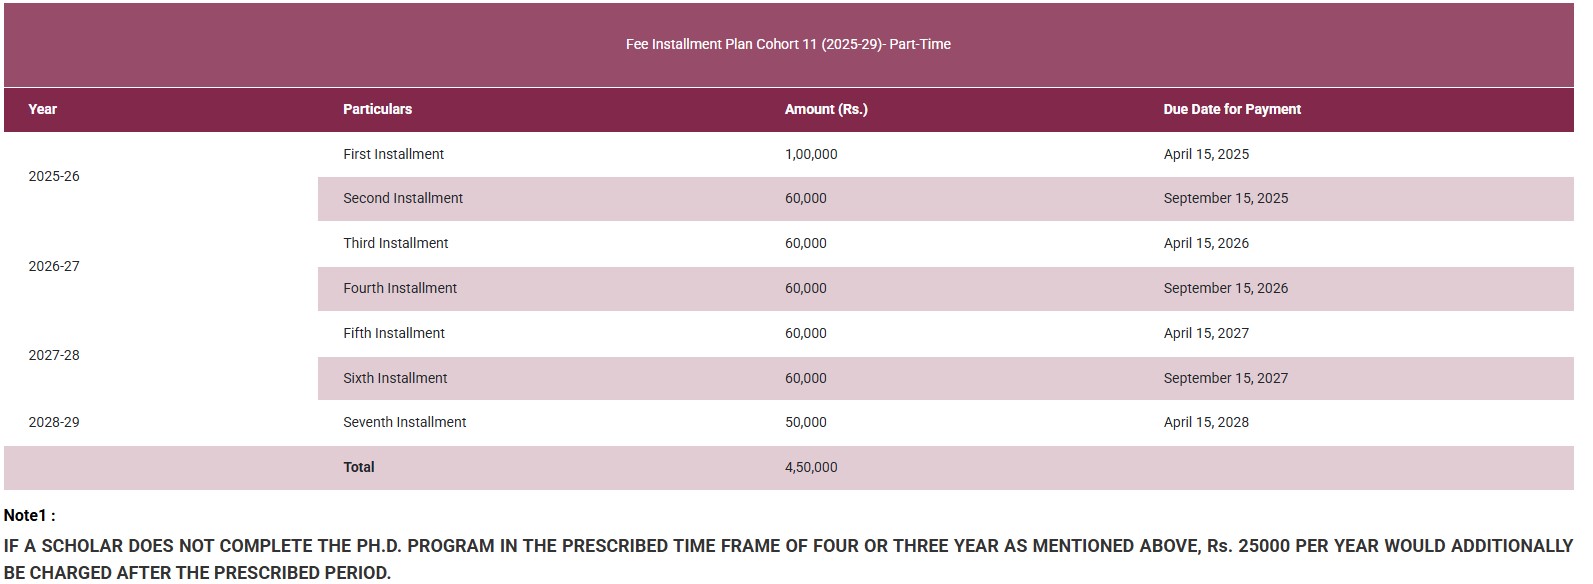1593x584 pixels.
Task: Click the Amount (Rs.) column header
Action: coord(826,109)
